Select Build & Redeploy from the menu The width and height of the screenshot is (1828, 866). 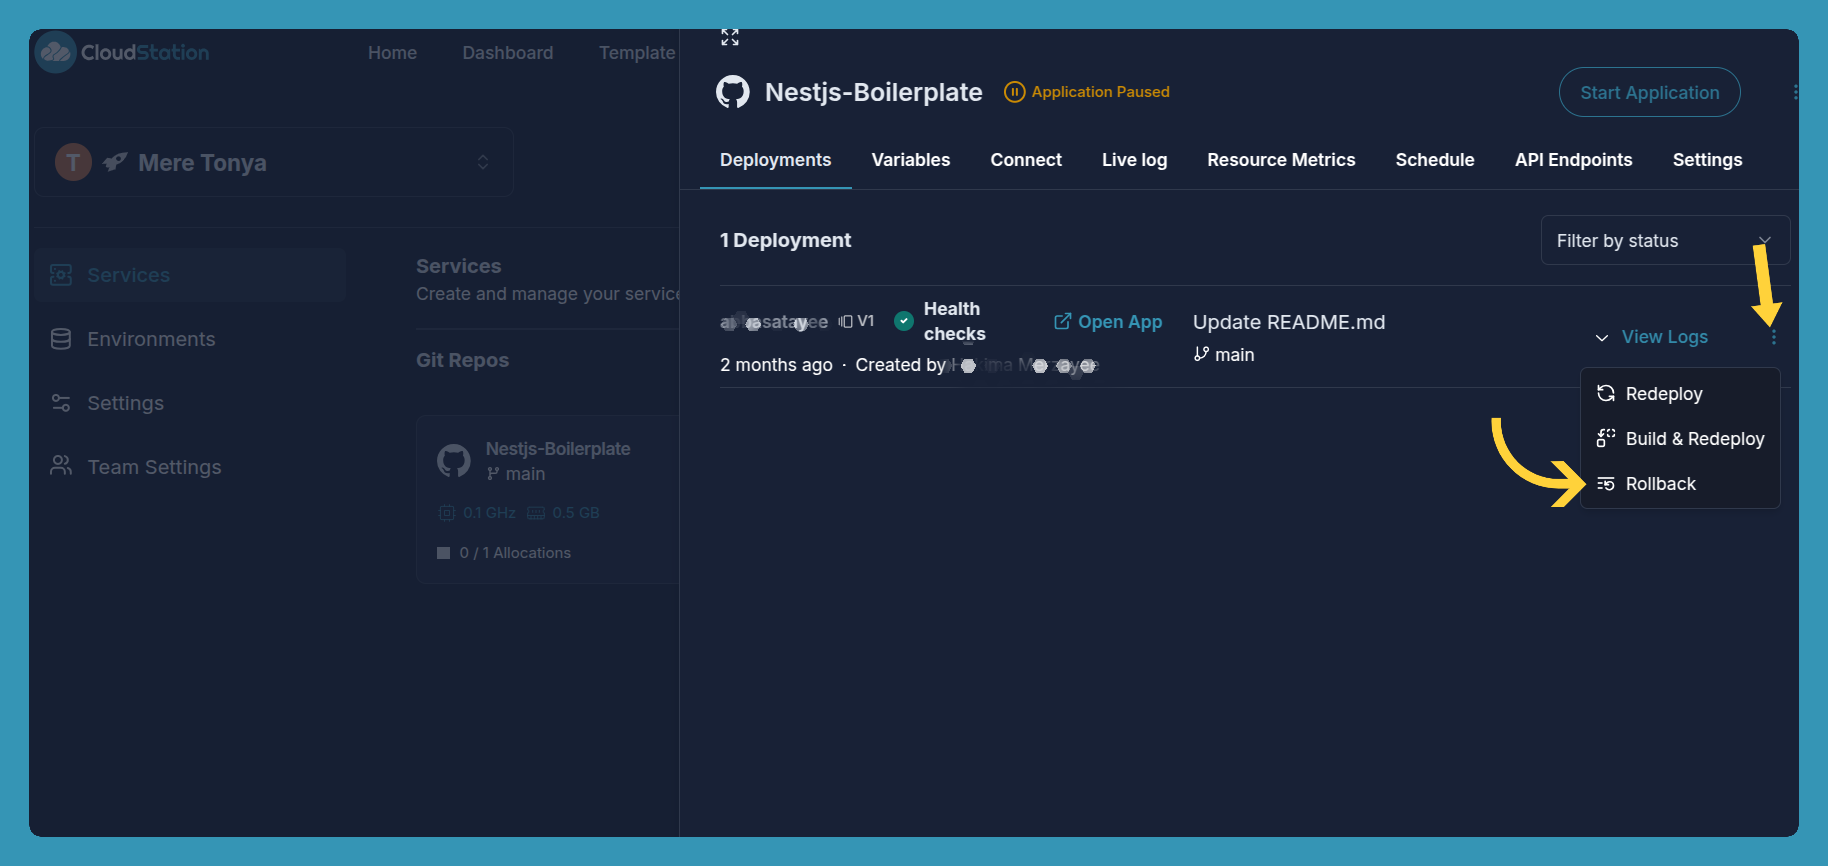click(x=1680, y=438)
